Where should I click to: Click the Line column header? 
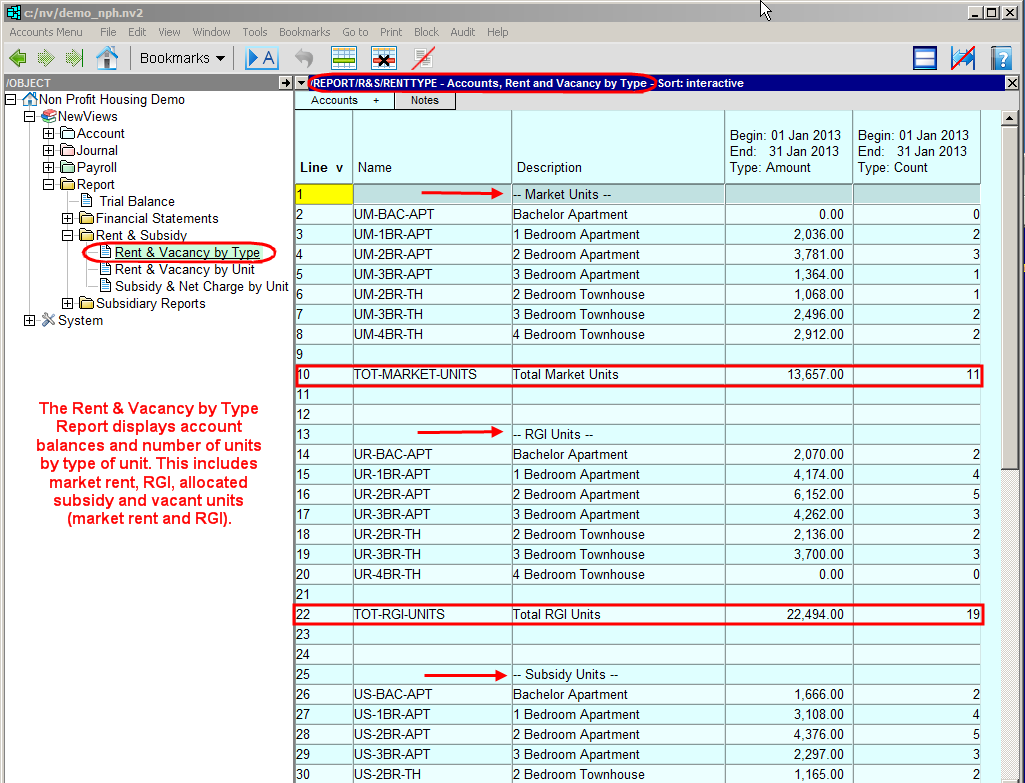click(322, 167)
